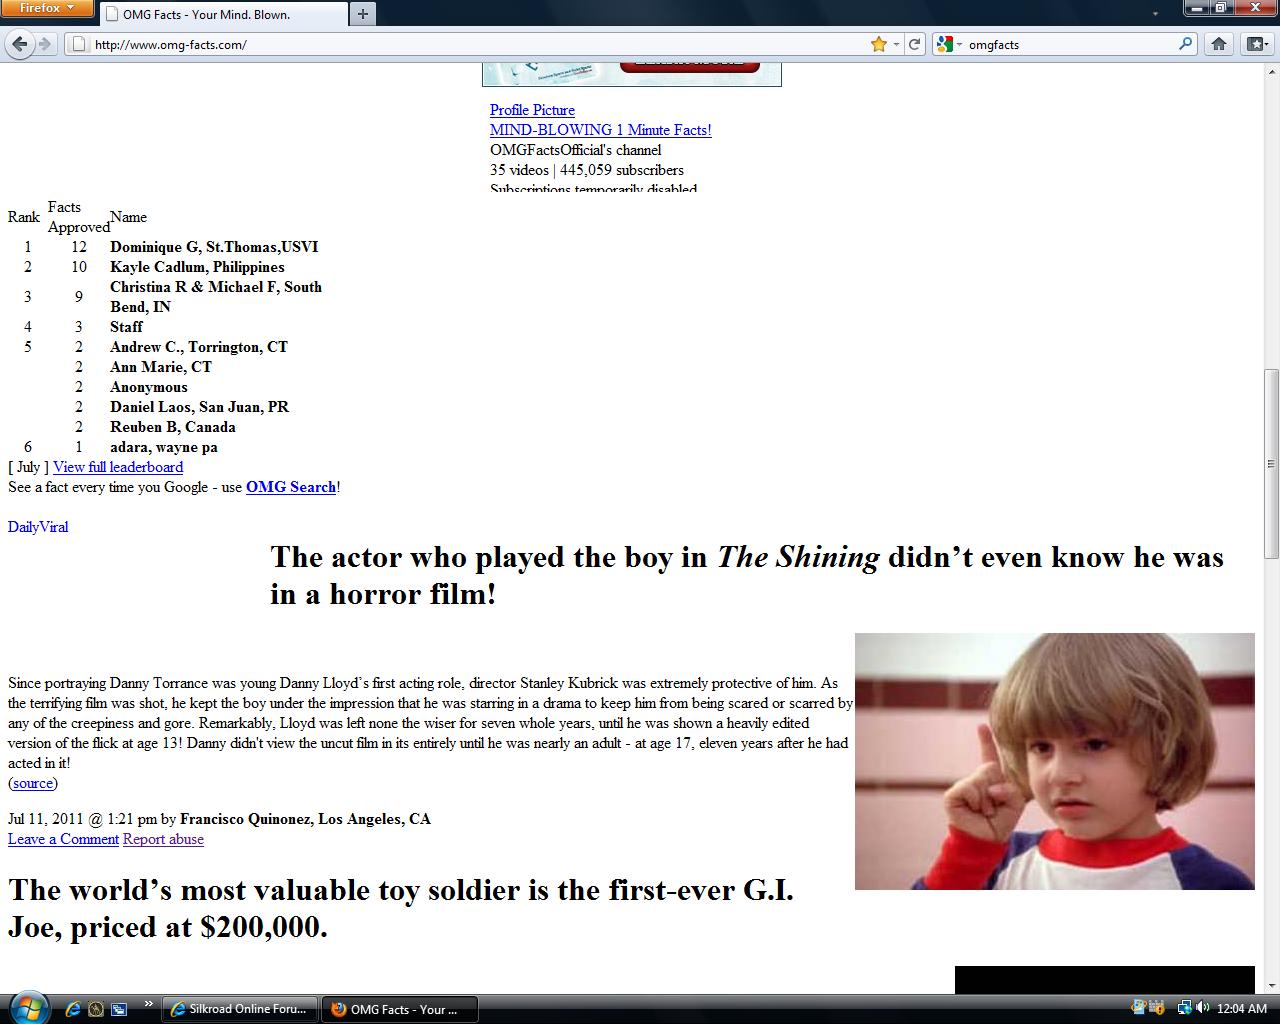Open the Bookmarks toolbar button
Image resolution: width=1280 pixels, height=1024 pixels.
coord(1255,44)
